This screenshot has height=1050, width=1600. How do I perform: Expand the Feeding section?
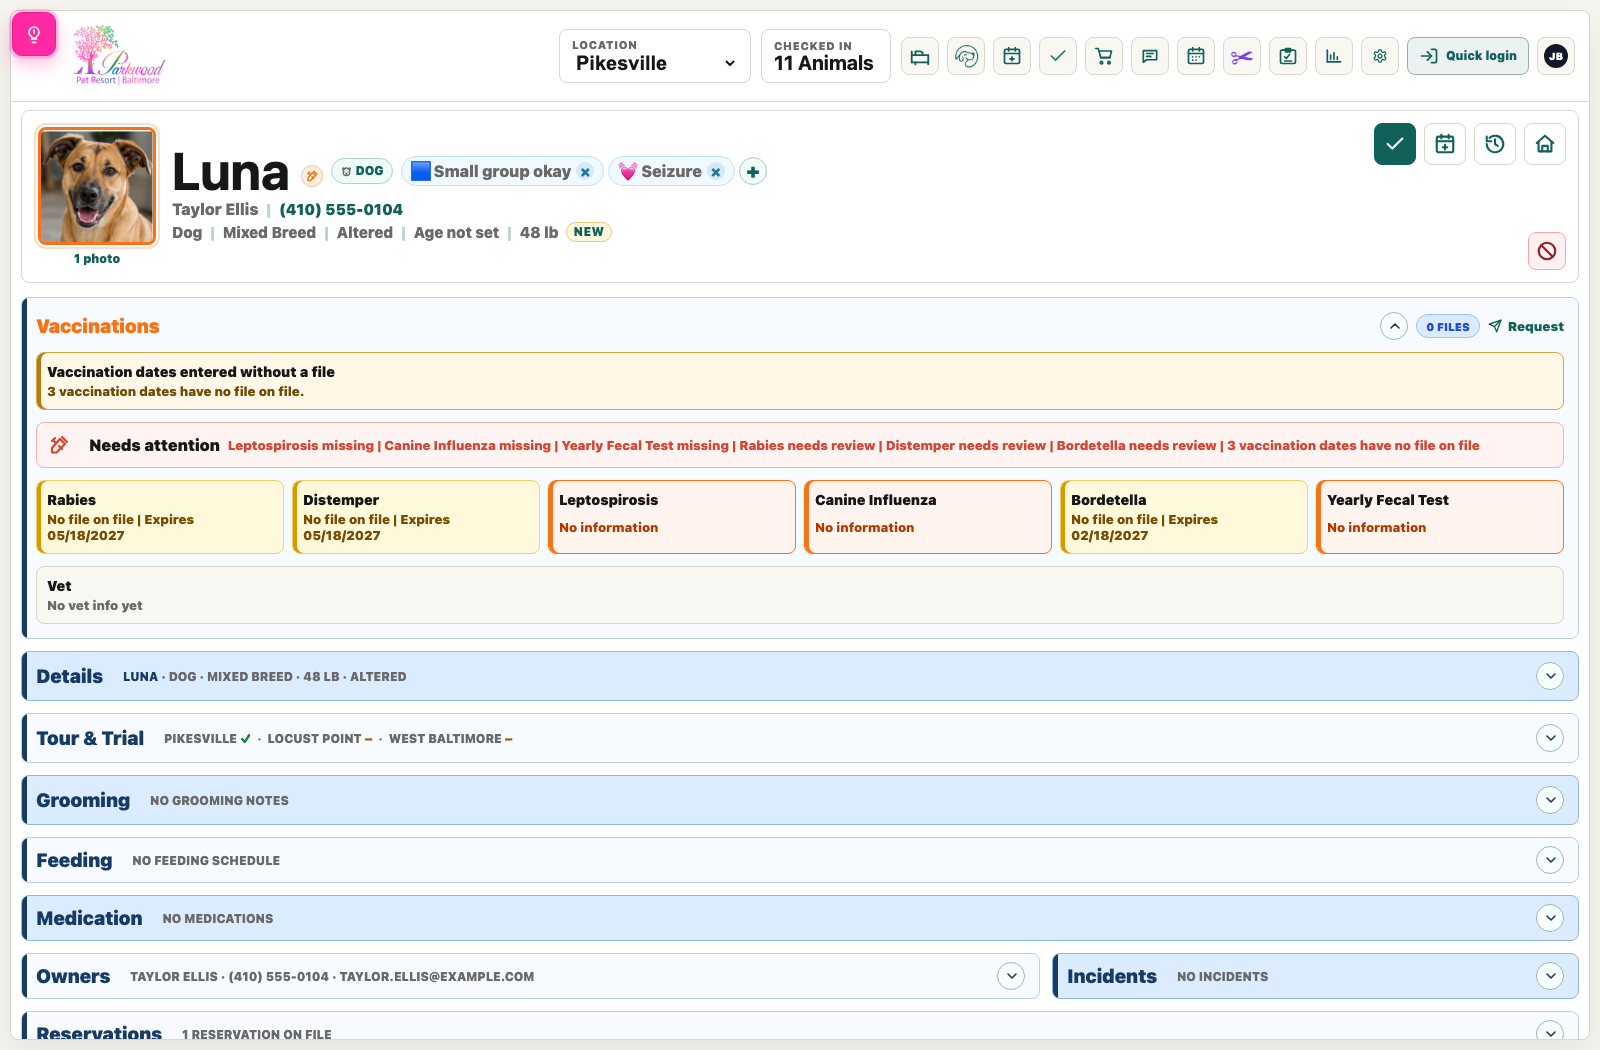click(x=1550, y=860)
